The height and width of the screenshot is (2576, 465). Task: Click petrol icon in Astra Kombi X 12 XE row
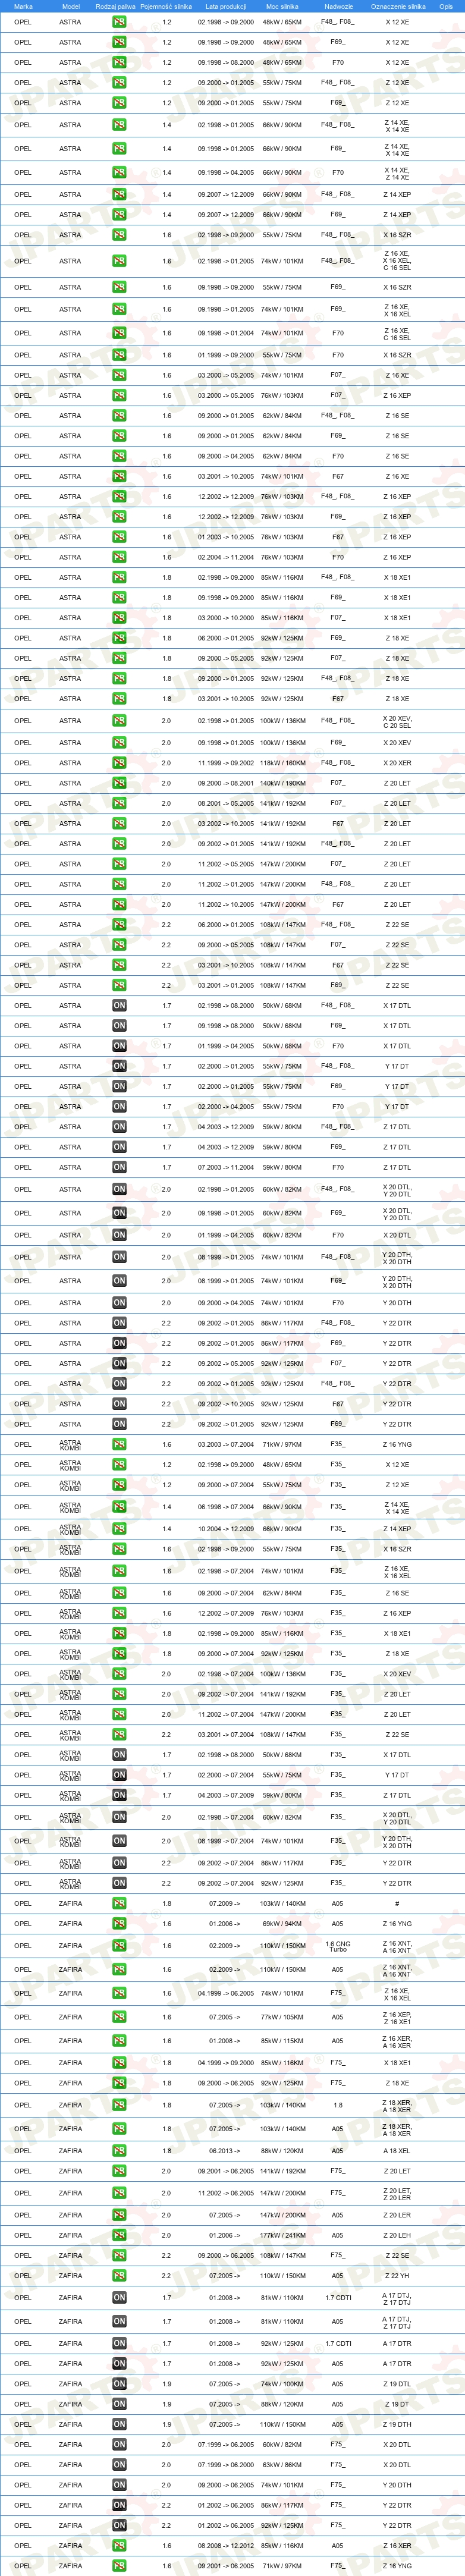(119, 1464)
